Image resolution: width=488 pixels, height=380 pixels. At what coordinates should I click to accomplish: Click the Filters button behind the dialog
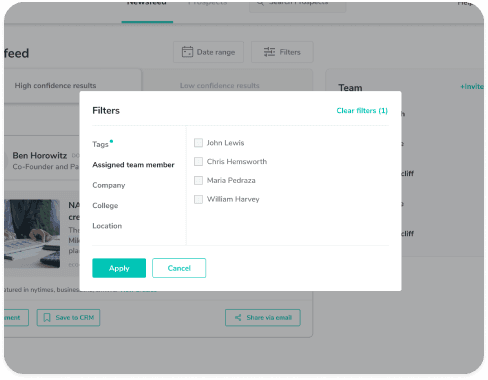[x=282, y=52]
